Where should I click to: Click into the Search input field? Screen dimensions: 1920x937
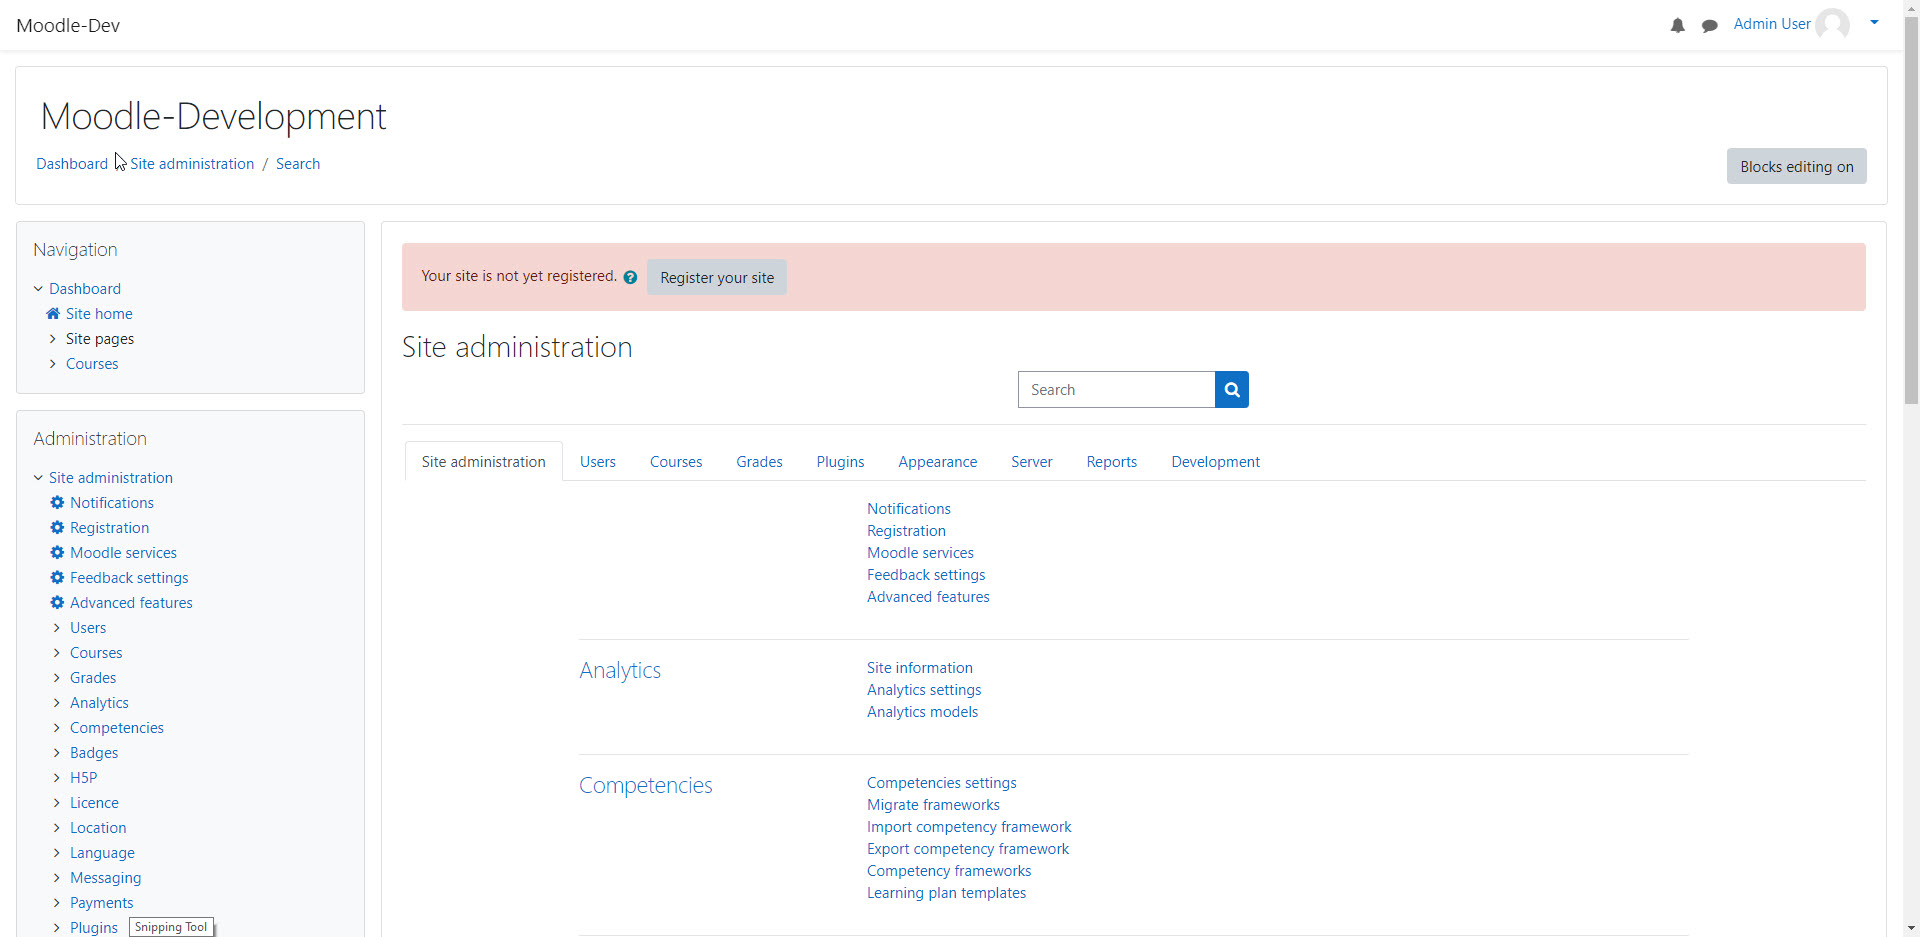click(x=1116, y=389)
